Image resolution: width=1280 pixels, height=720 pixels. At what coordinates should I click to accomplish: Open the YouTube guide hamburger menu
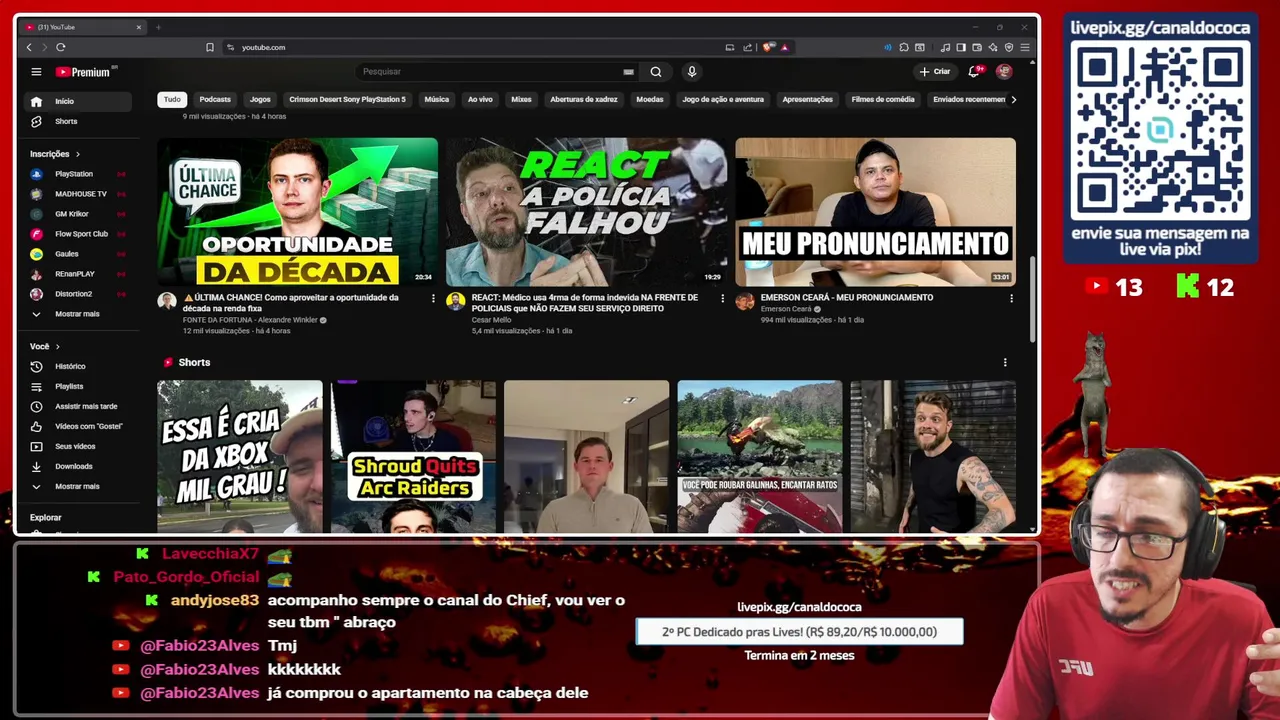[x=36, y=72]
